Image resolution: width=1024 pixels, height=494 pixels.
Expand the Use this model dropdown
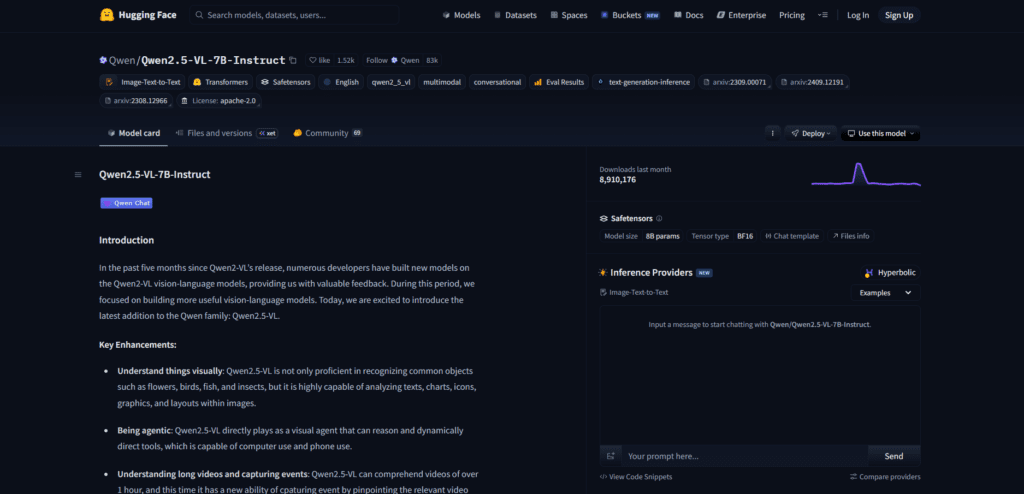tap(880, 133)
